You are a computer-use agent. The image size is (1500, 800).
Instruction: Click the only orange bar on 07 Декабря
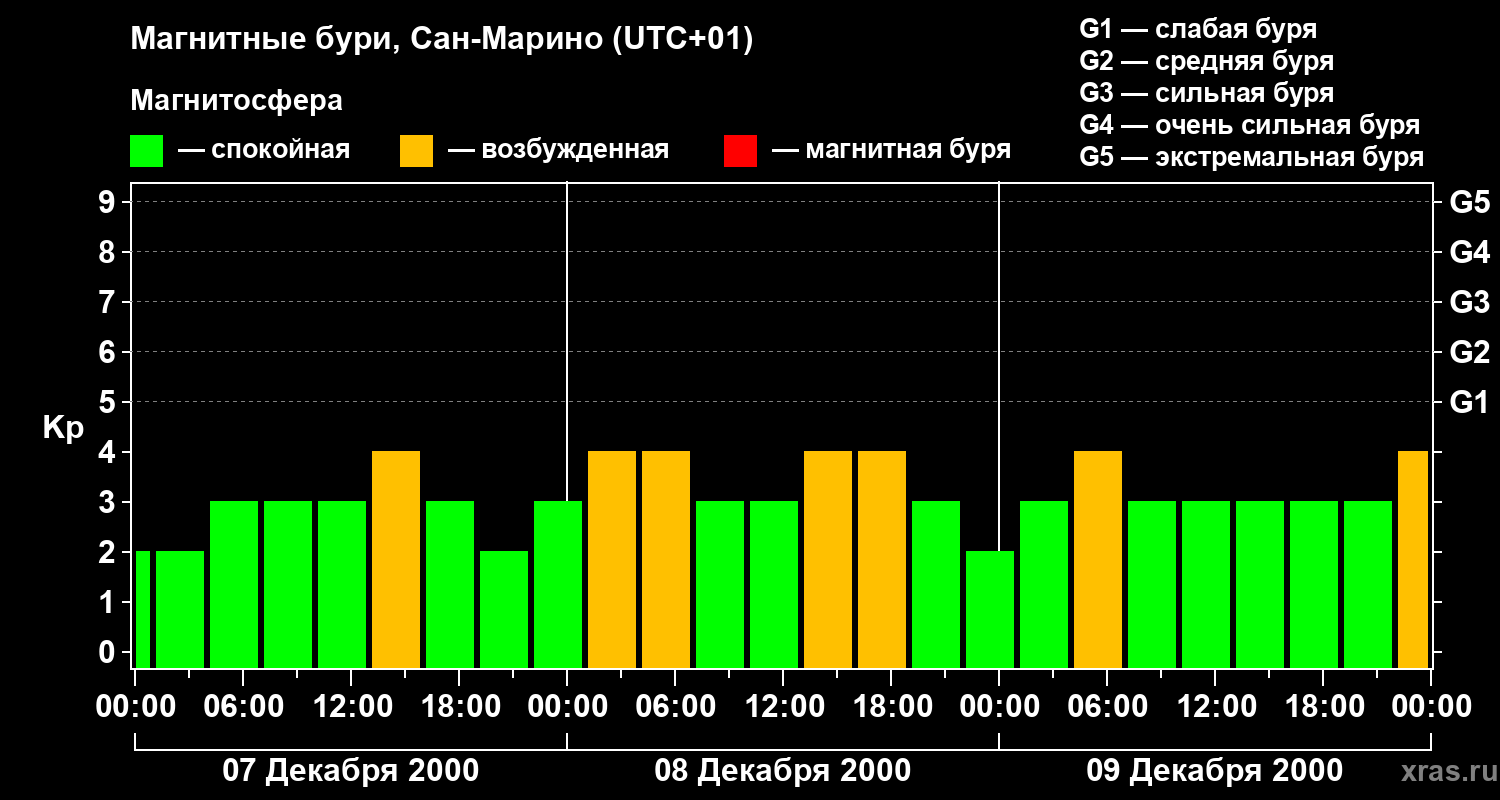[396, 560]
